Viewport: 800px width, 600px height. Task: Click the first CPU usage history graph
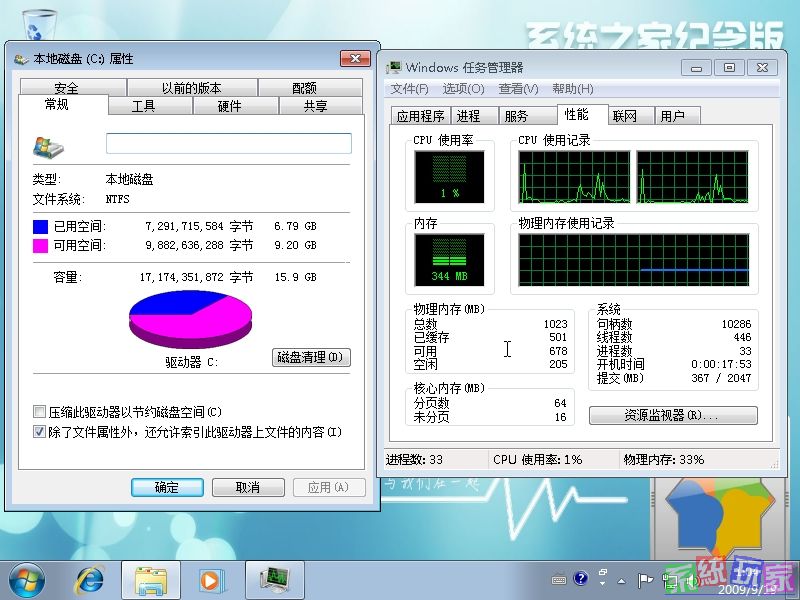pyautogui.click(x=574, y=177)
